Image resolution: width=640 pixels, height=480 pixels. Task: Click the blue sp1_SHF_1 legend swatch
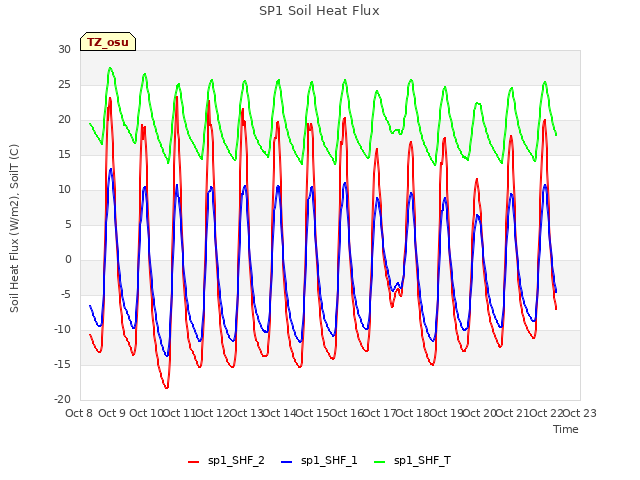[x=287, y=462]
